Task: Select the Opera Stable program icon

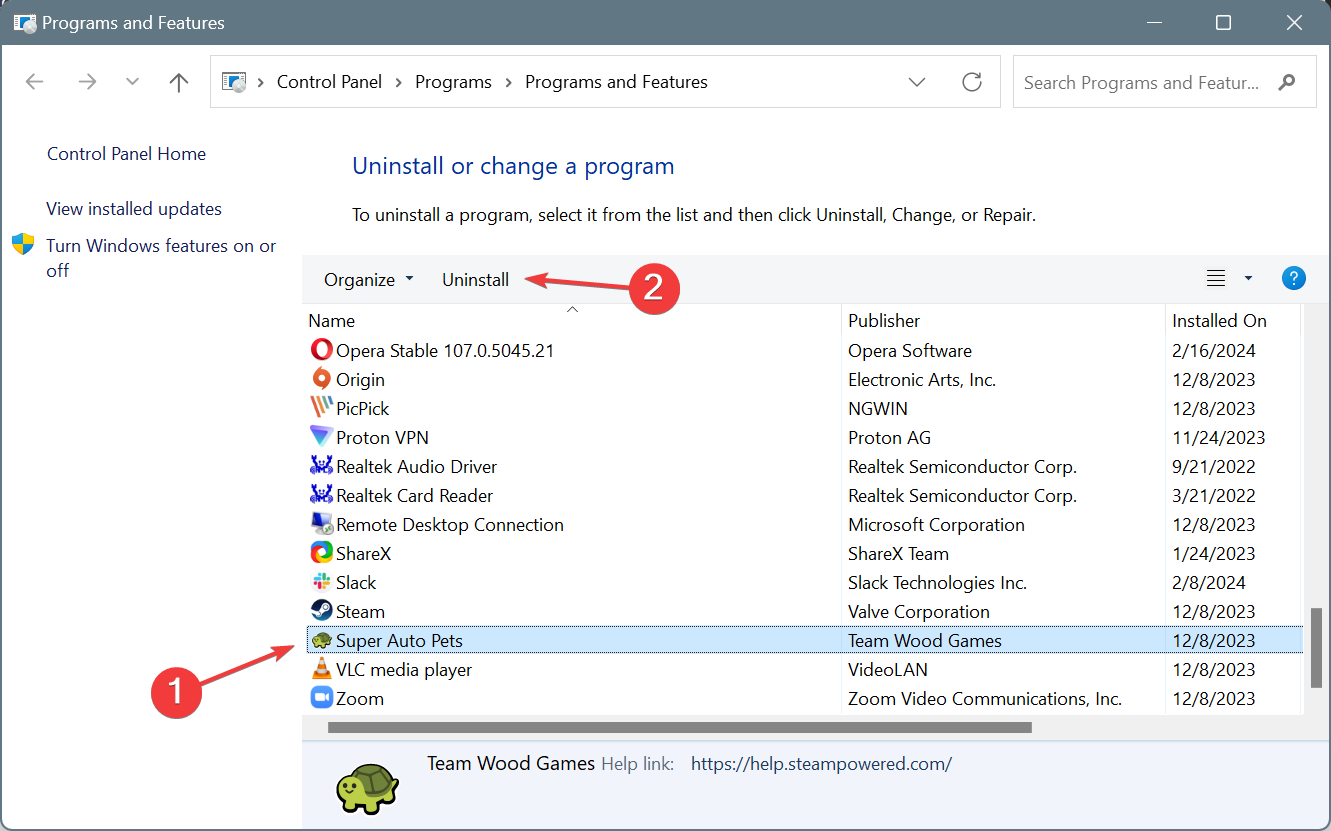Action: [322, 350]
